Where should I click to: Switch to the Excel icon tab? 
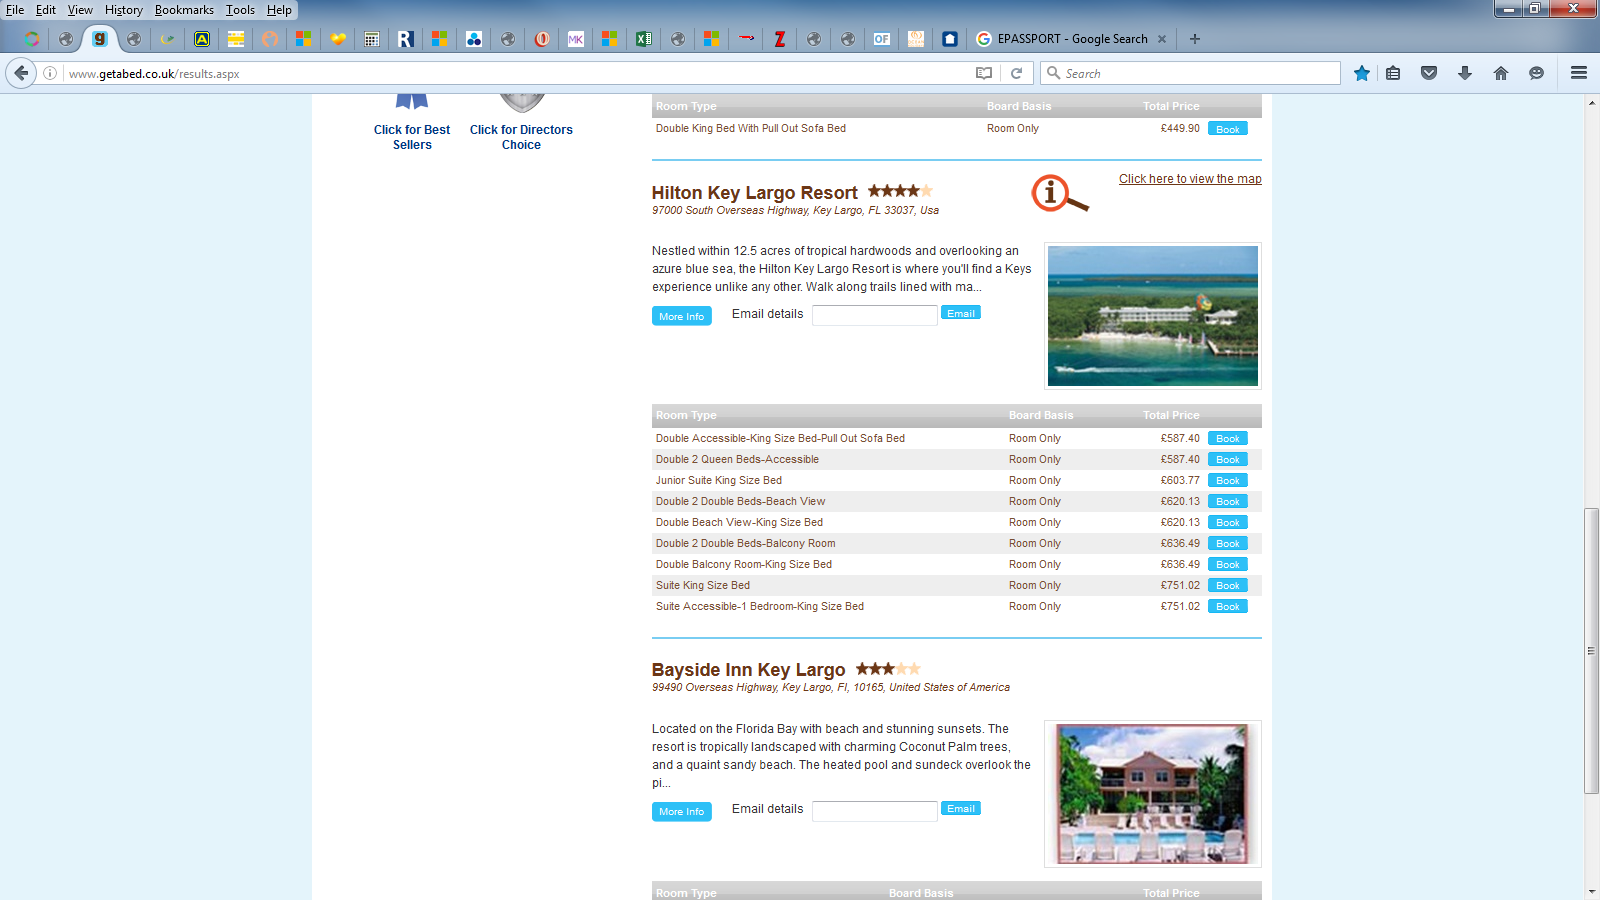(644, 39)
